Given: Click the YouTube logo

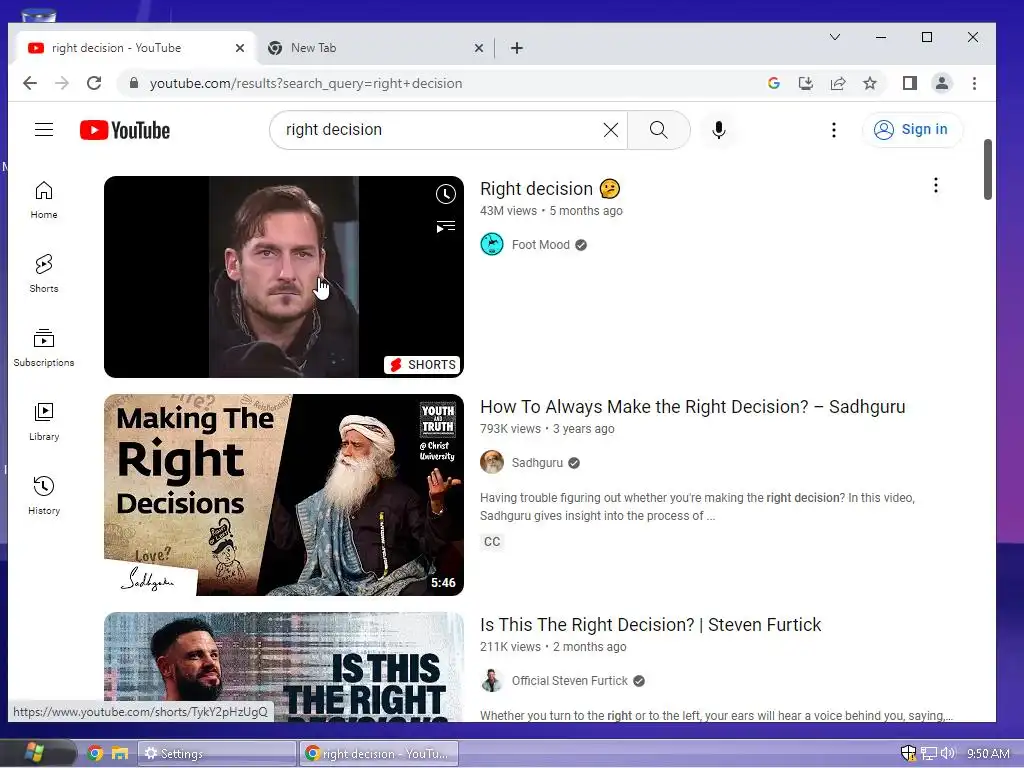Looking at the screenshot, I should click(x=125, y=130).
